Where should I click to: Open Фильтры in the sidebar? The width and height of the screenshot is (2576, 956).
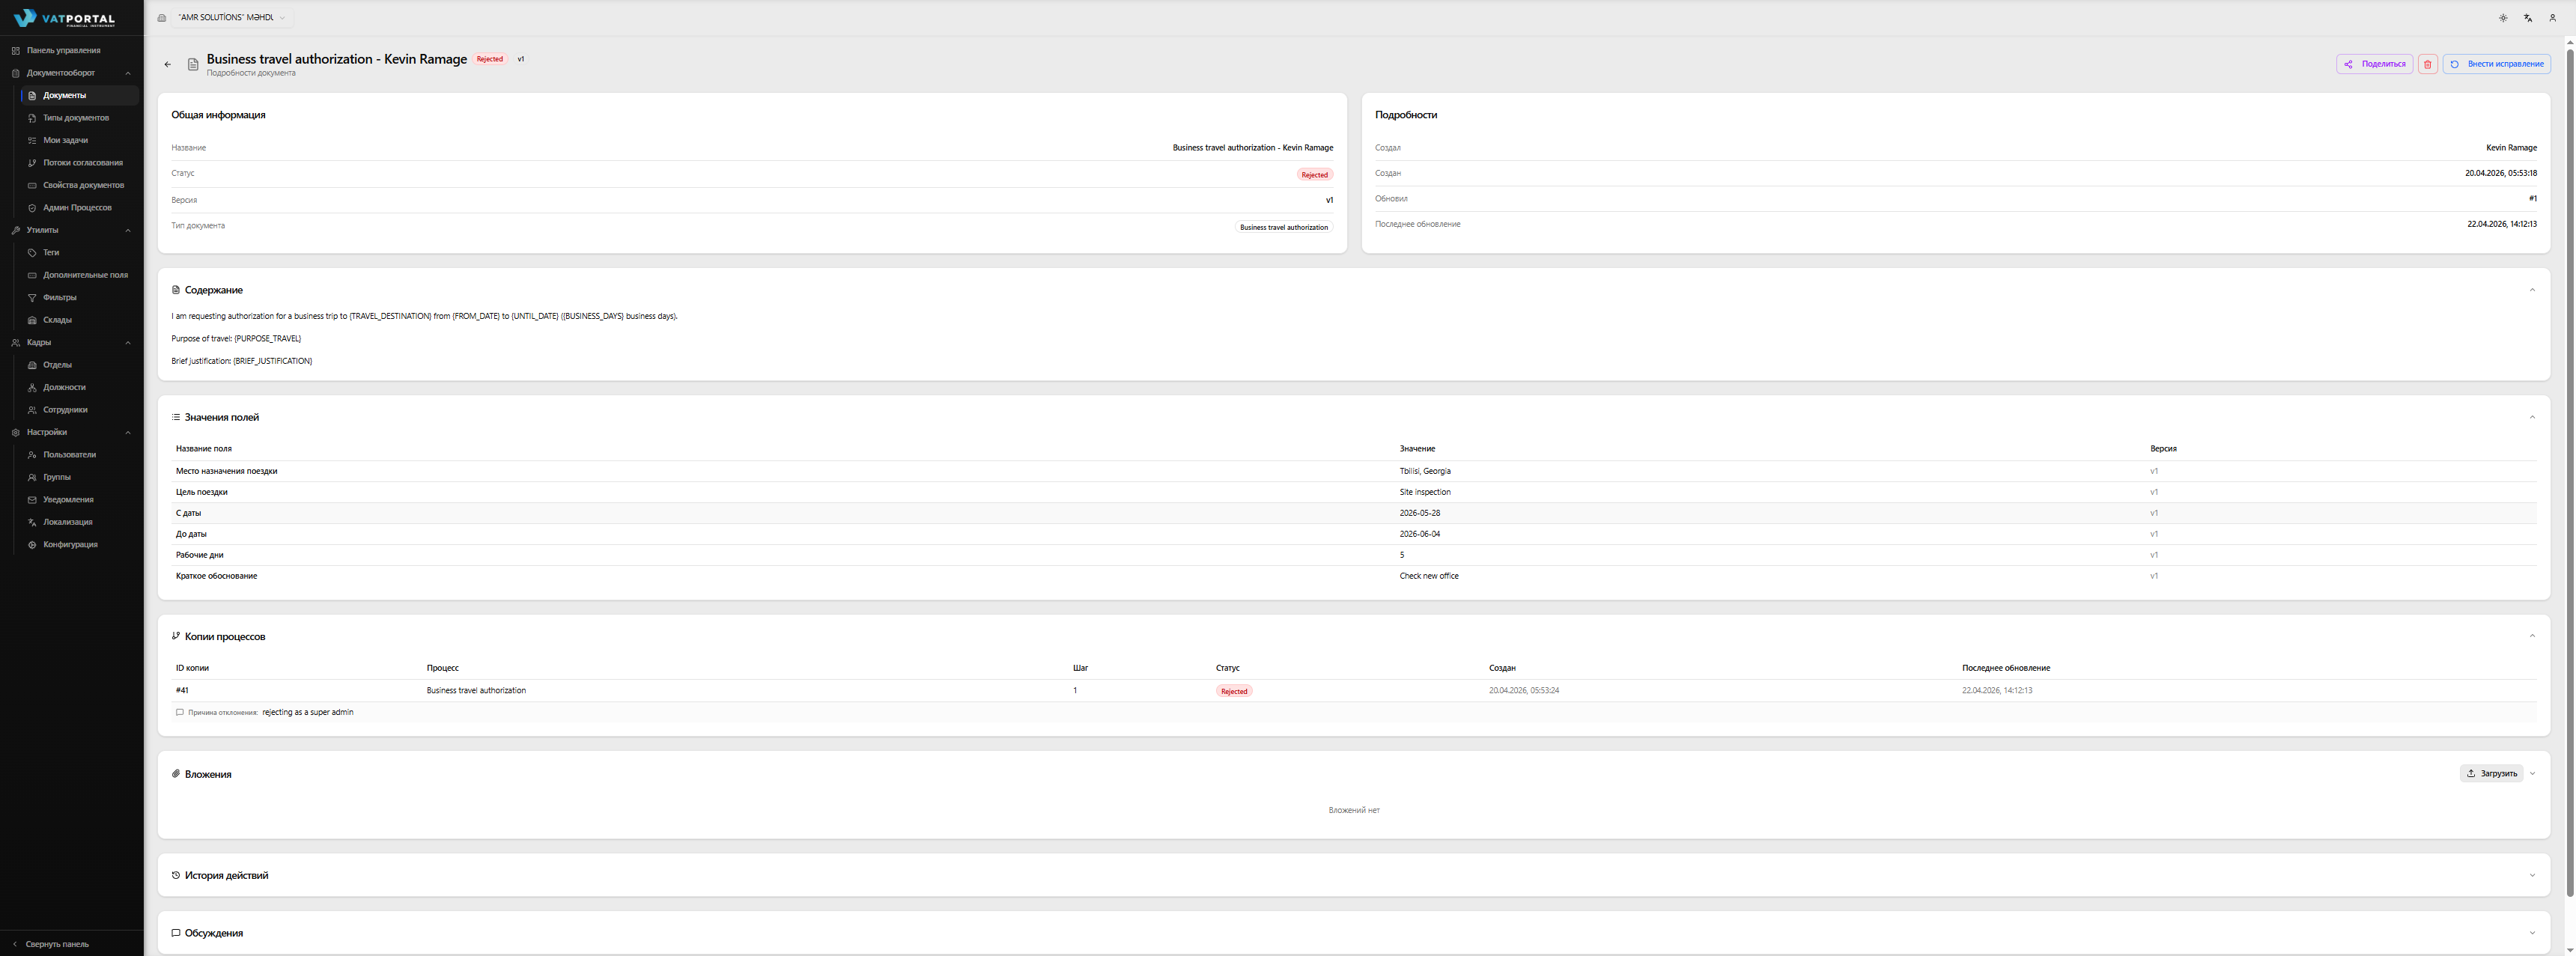59,298
